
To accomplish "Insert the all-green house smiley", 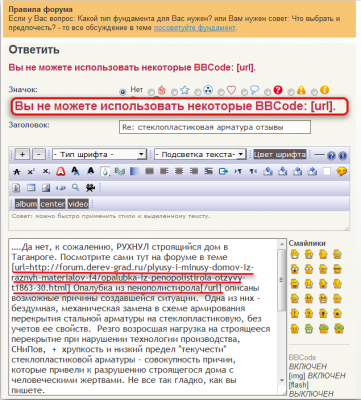I will (309, 329).
